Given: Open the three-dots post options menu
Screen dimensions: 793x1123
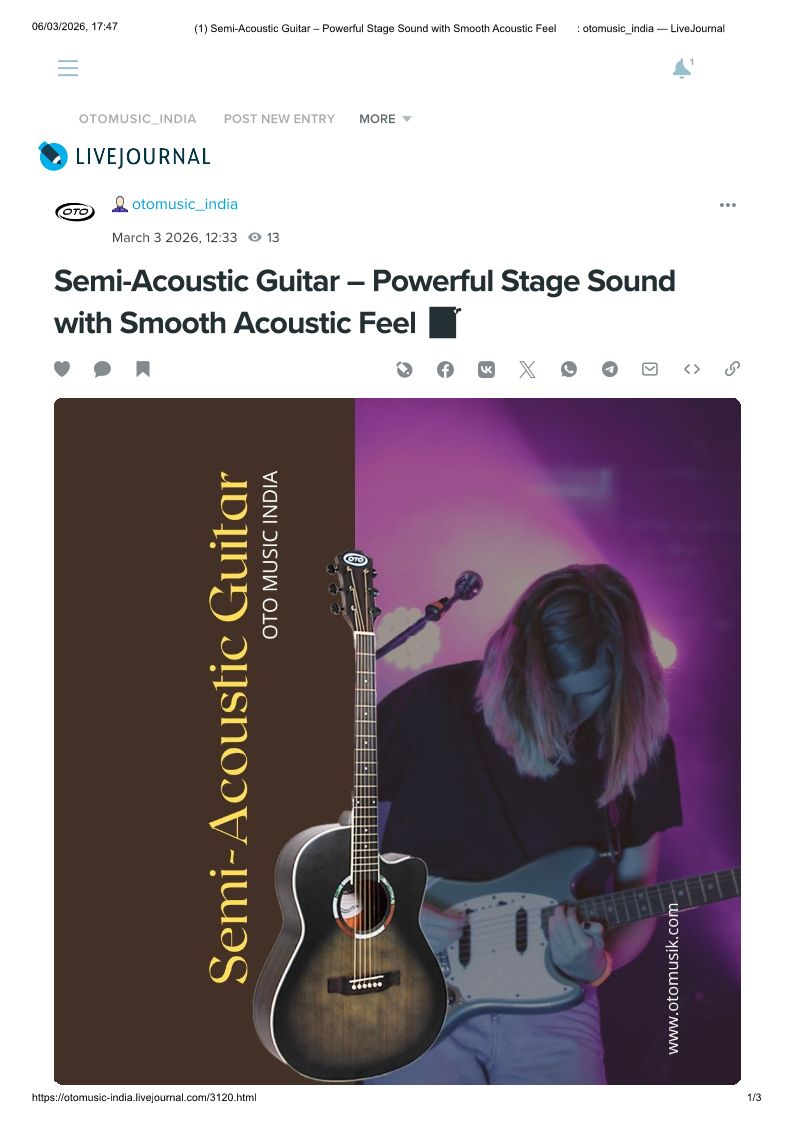Looking at the screenshot, I should (728, 205).
